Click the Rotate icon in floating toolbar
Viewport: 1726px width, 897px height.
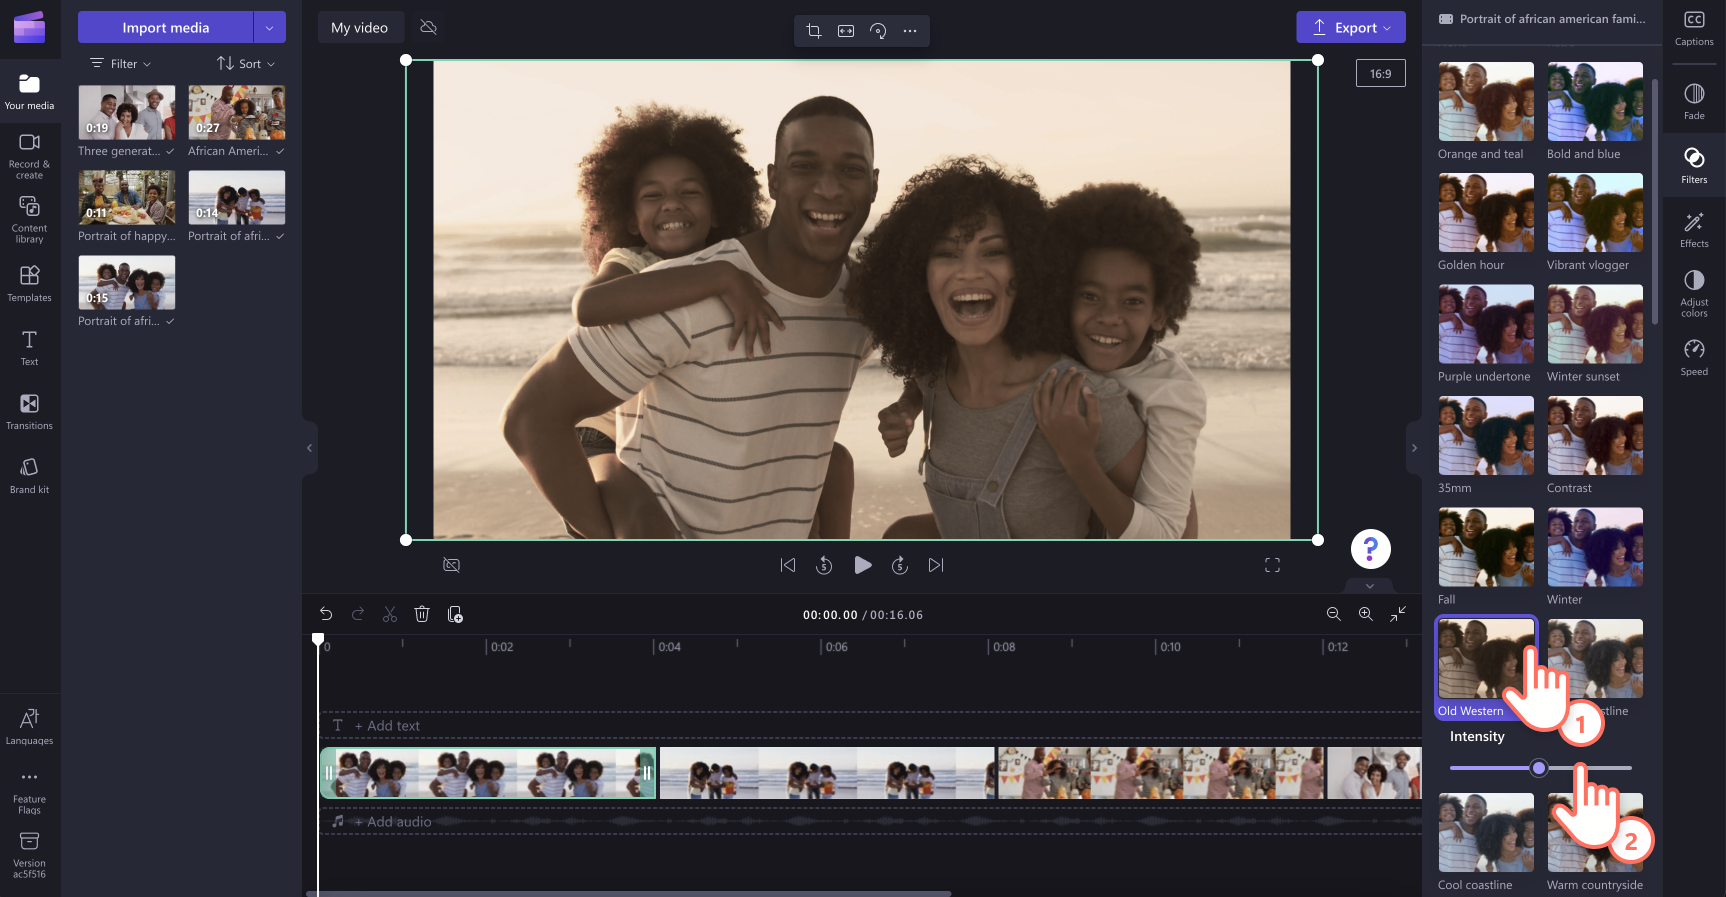click(x=878, y=31)
